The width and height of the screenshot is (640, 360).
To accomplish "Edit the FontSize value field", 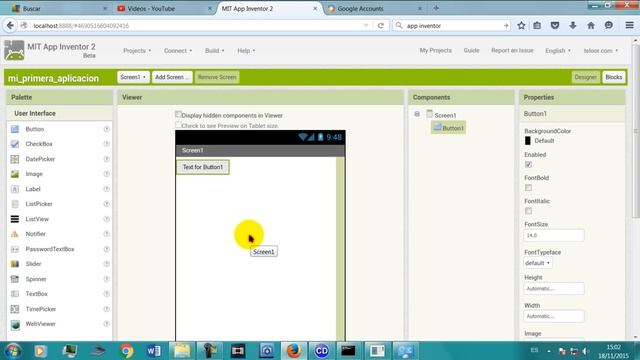I will coord(553,236).
